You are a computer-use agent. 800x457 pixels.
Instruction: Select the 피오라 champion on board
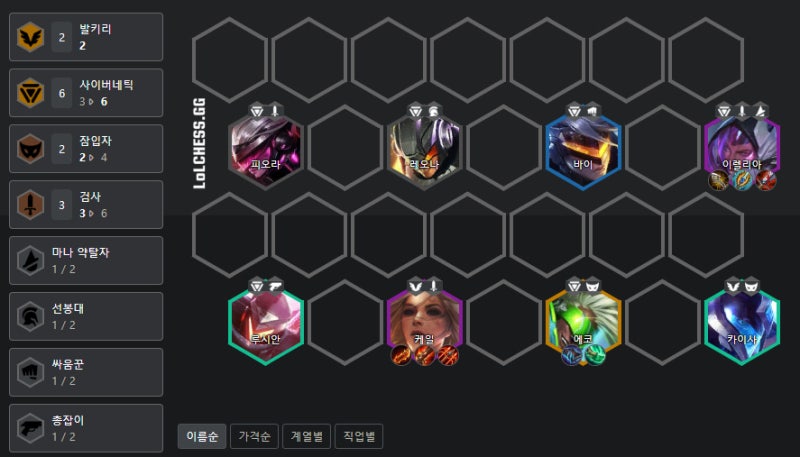pos(266,148)
